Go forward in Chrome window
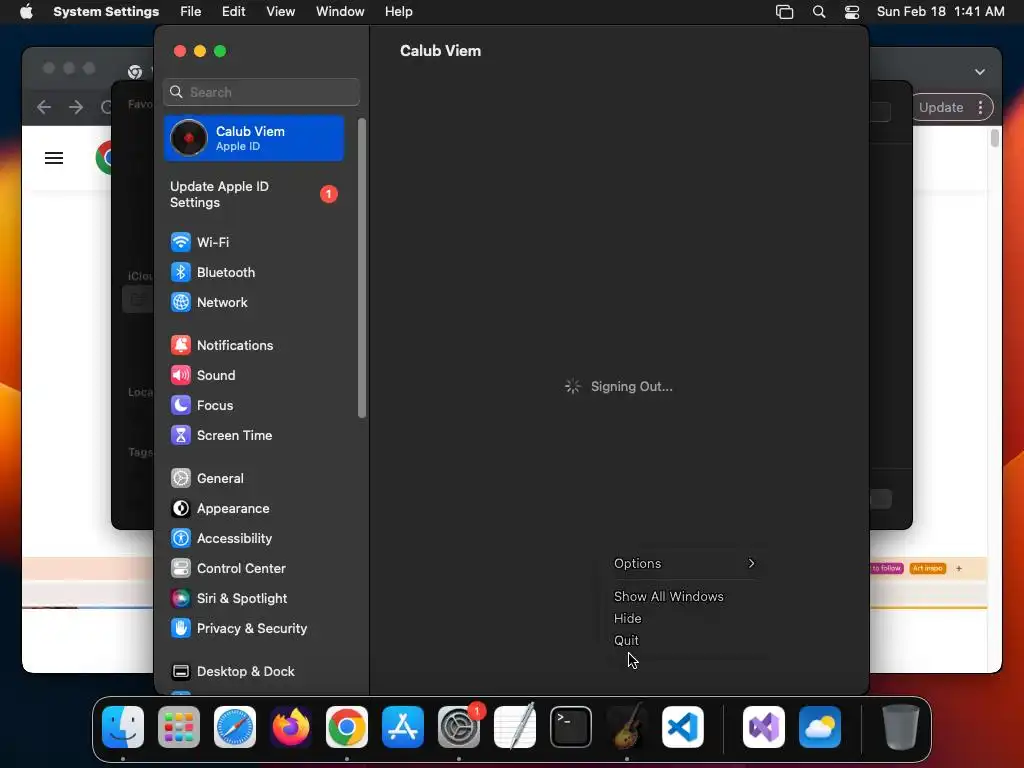This screenshot has height=768, width=1024. pos(76,107)
